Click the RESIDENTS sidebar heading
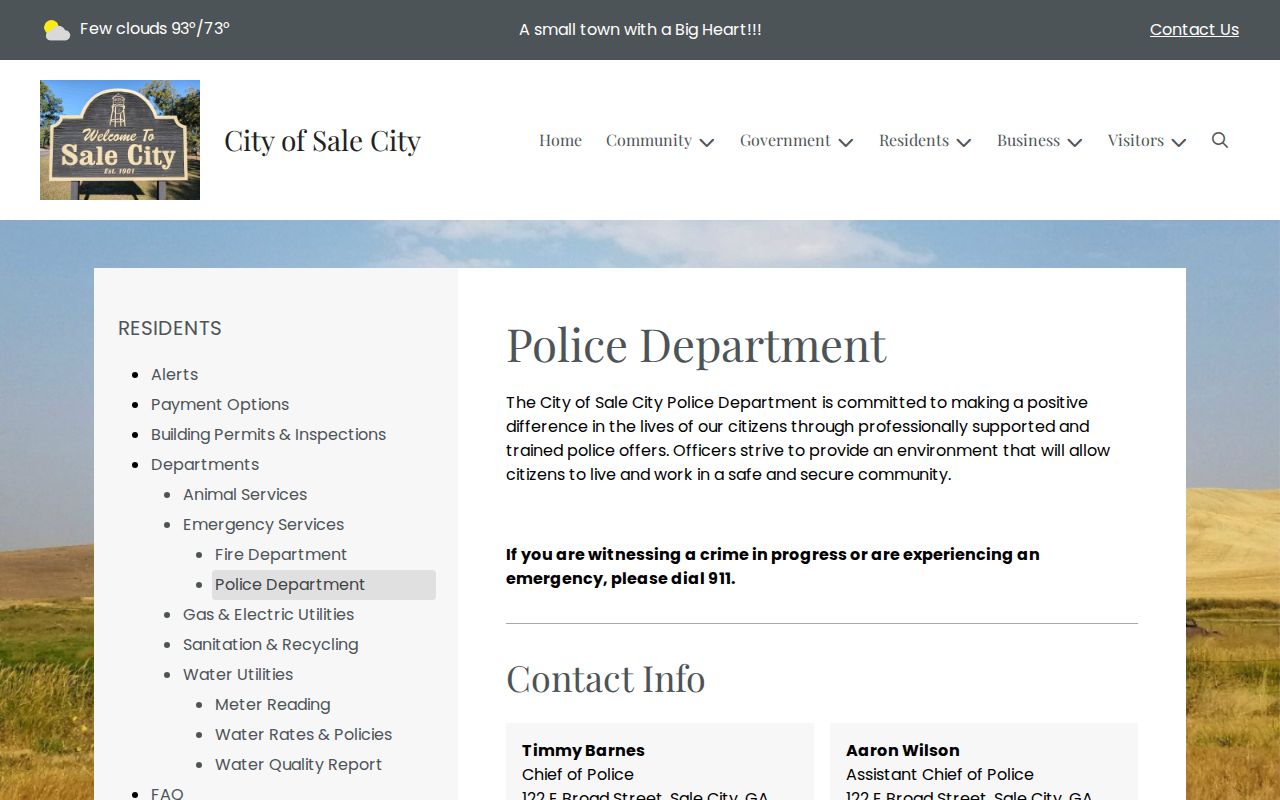 coord(170,328)
